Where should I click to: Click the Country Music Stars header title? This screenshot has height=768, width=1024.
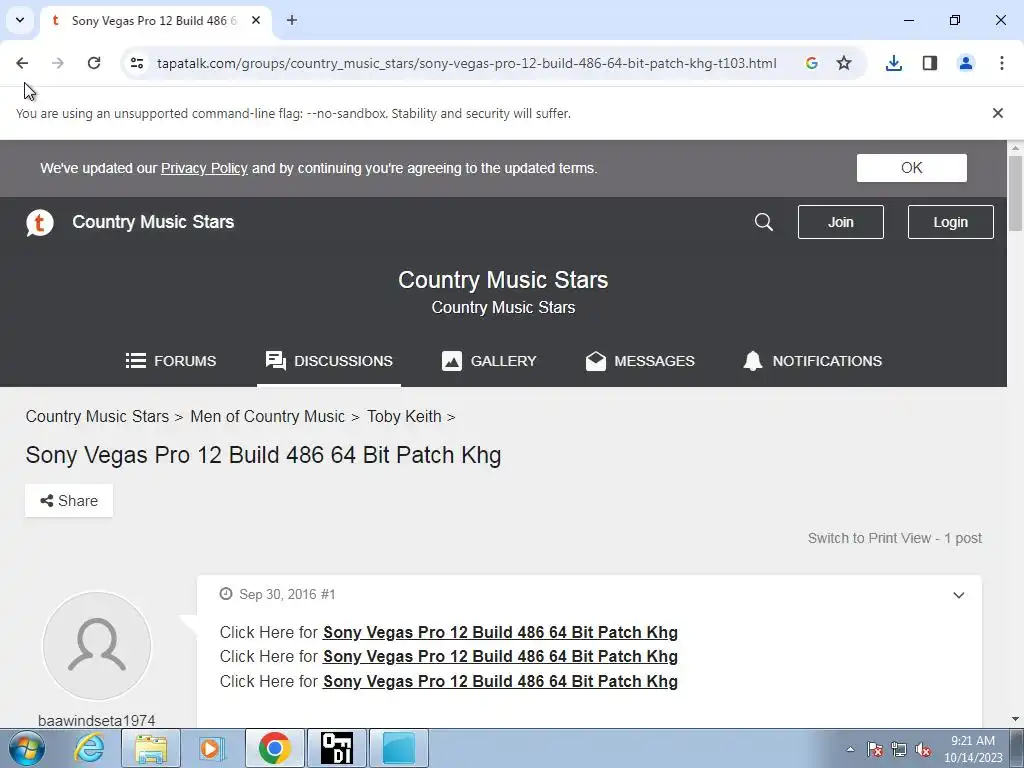pos(153,222)
